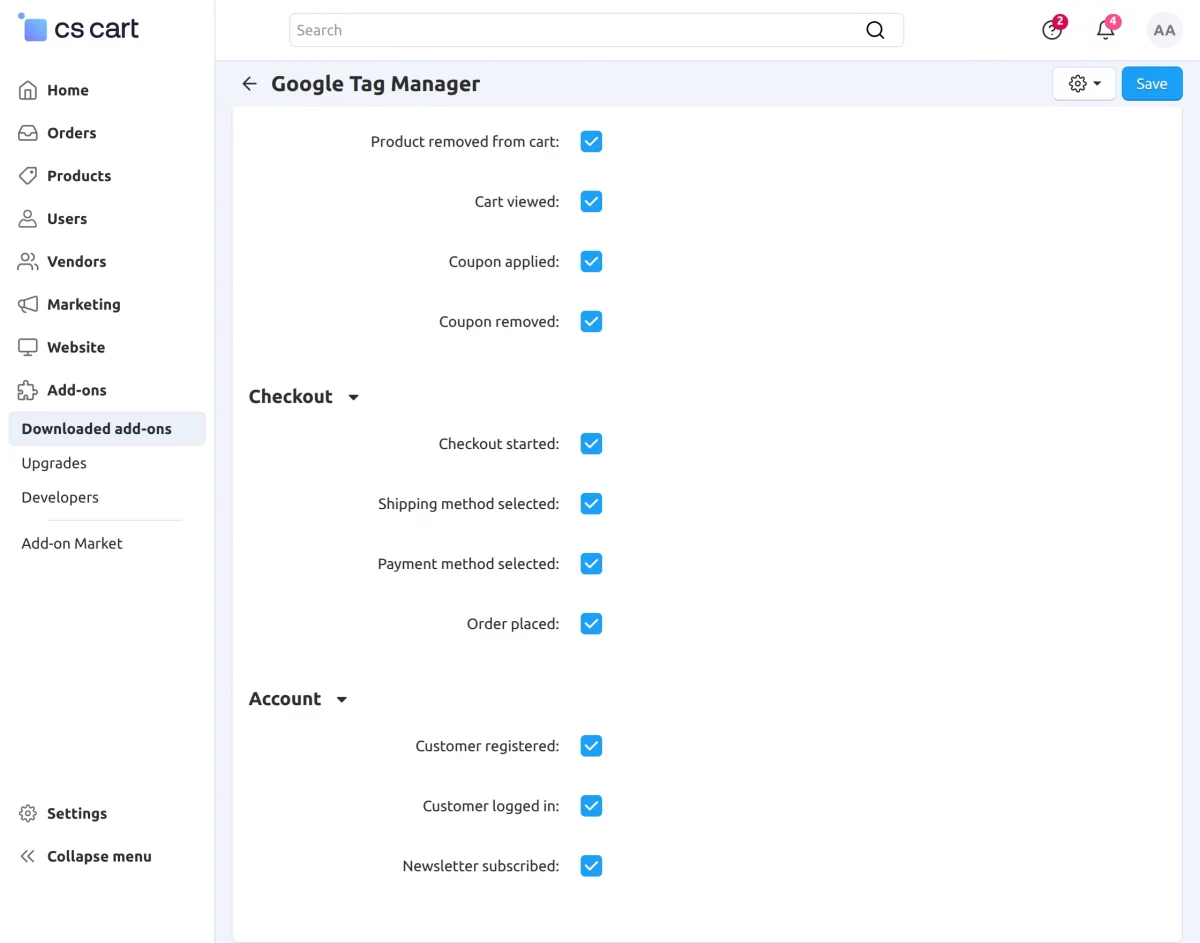Toggle Payment method selected checkbox
The height and width of the screenshot is (943, 1200).
click(x=591, y=564)
